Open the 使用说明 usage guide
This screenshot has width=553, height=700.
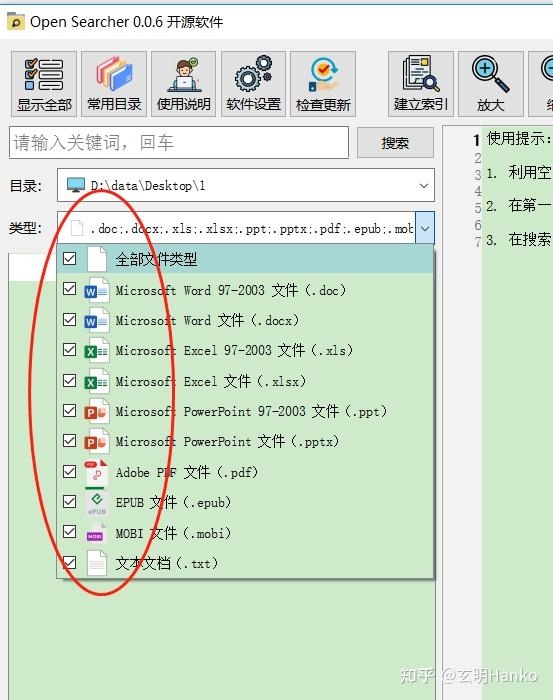183,84
